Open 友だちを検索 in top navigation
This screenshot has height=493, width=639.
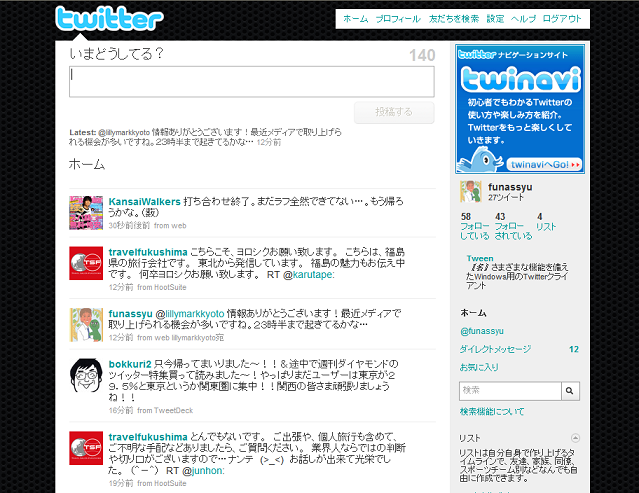454,19
